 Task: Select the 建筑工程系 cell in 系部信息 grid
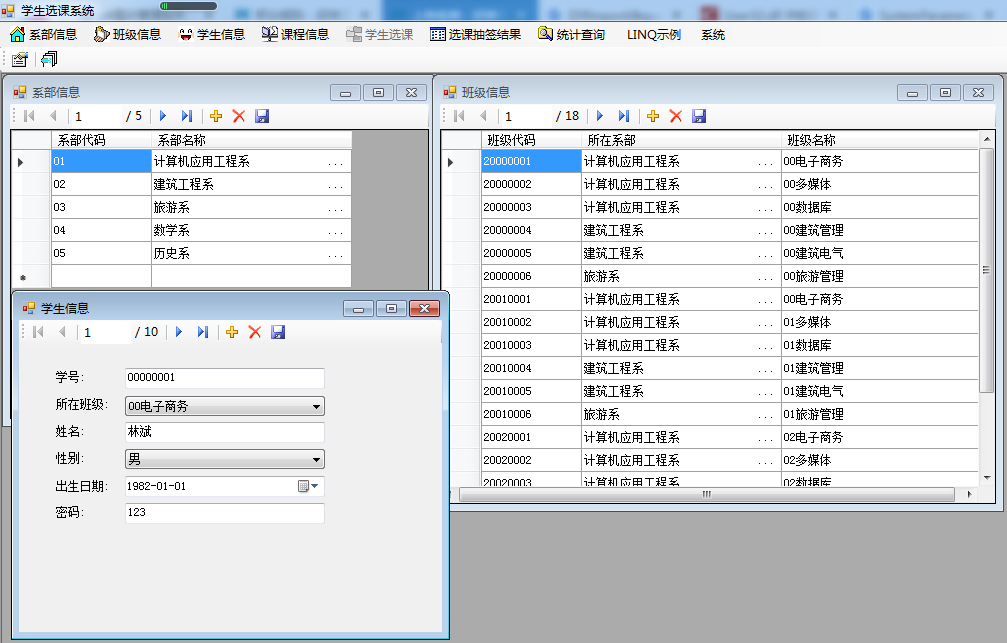point(251,184)
